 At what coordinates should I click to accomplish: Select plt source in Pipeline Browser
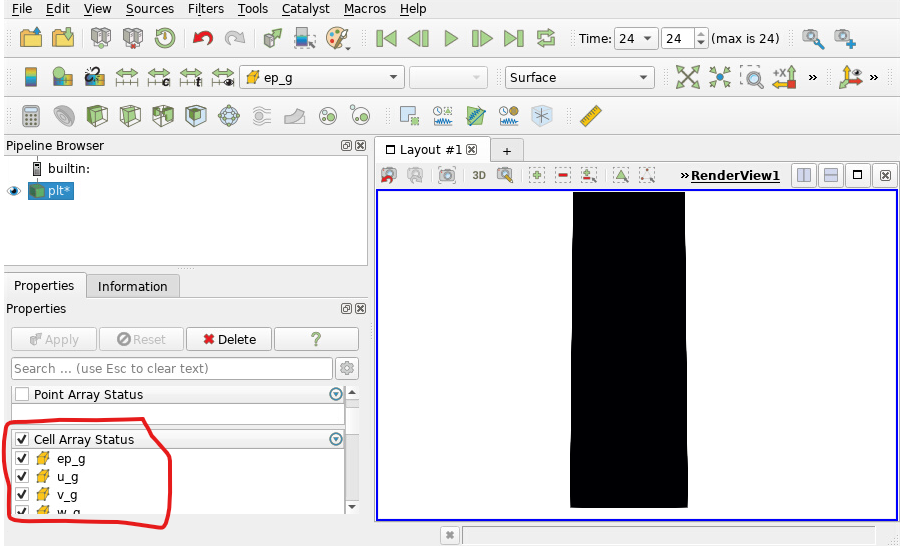click(x=51, y=191)
